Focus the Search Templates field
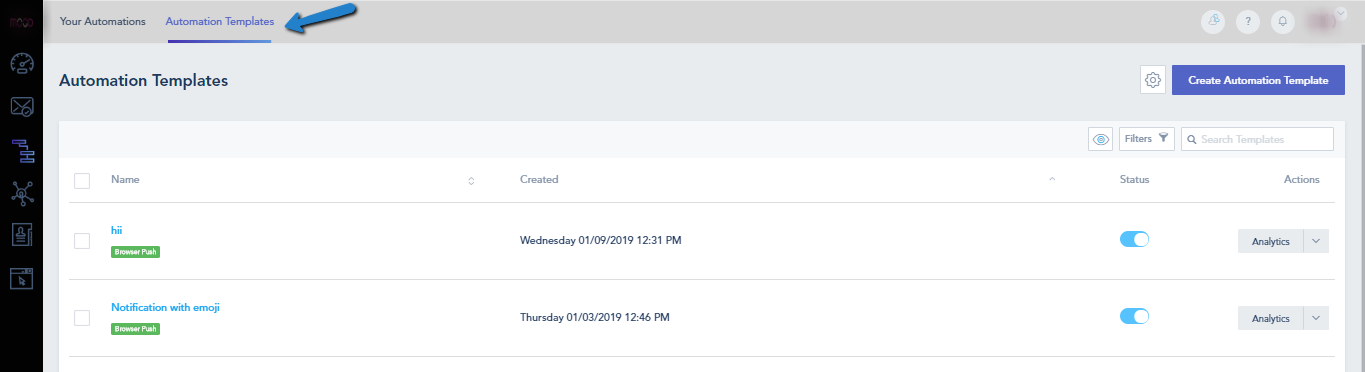This screenshot has width=1365, height=372. tap(1257, 139)
